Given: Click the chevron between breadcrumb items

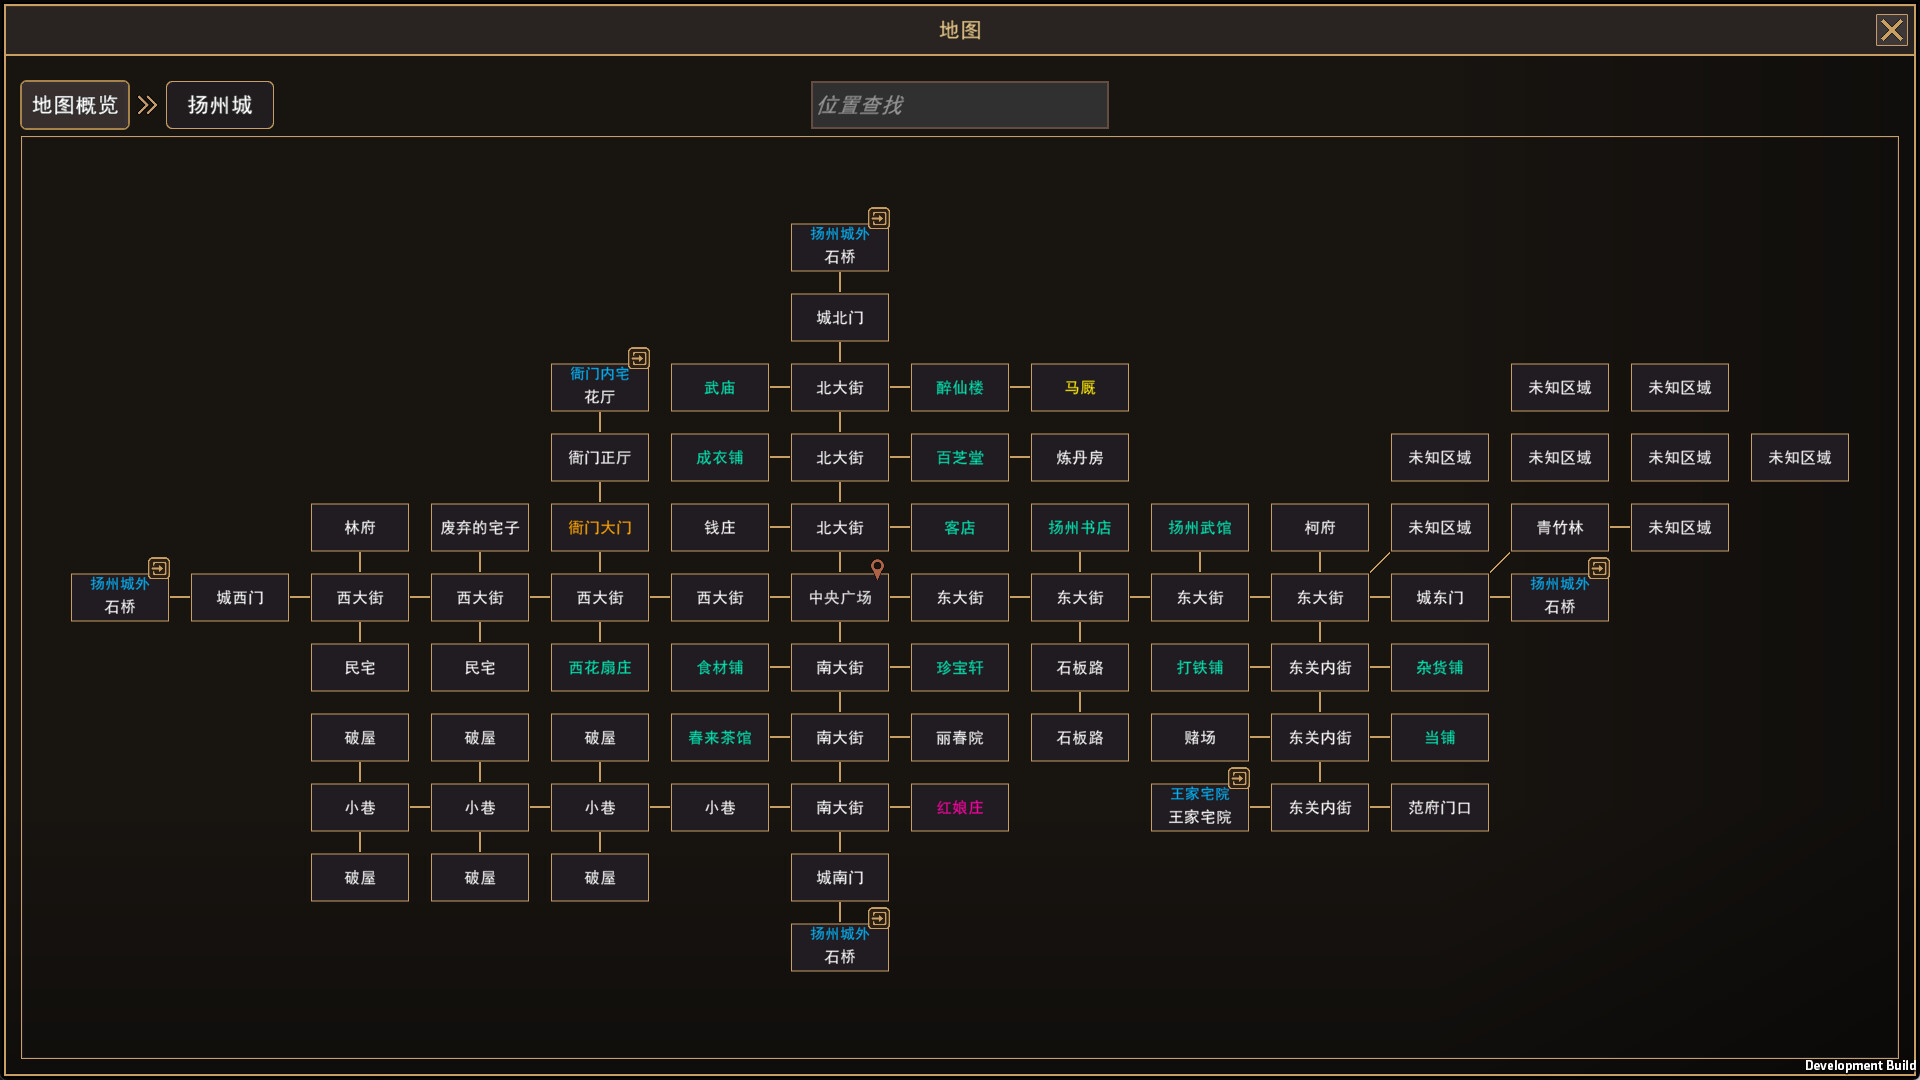Looking at the screenshot, I should 148,104.
